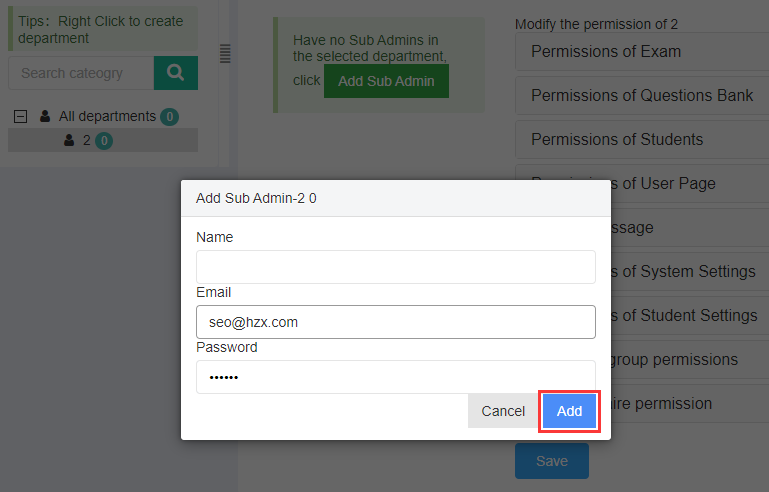Click the magnifier search category button
This screenshot has height=492, width=769.
176,73
